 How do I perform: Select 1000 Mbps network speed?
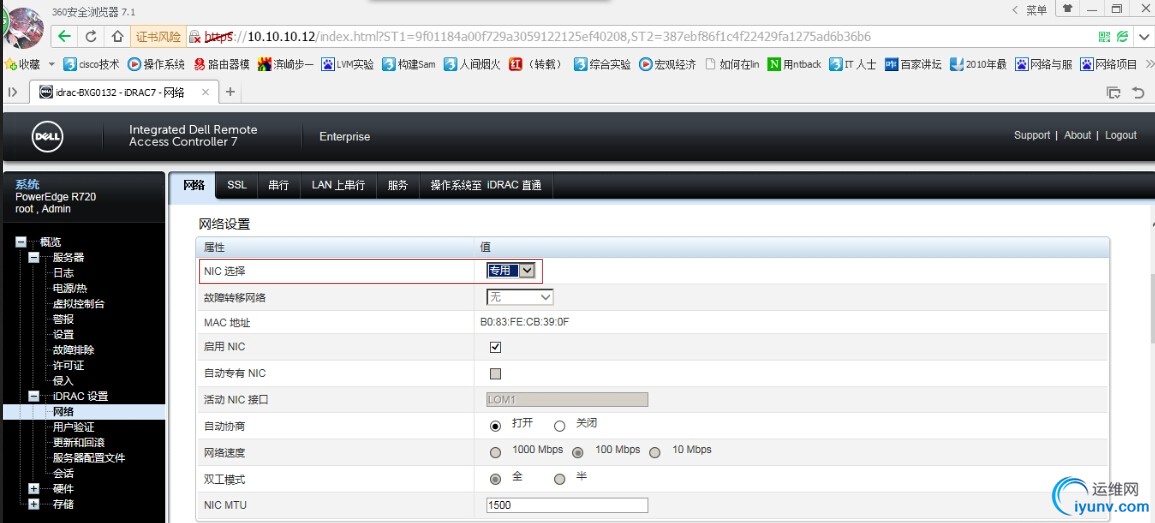coord(496,452)
